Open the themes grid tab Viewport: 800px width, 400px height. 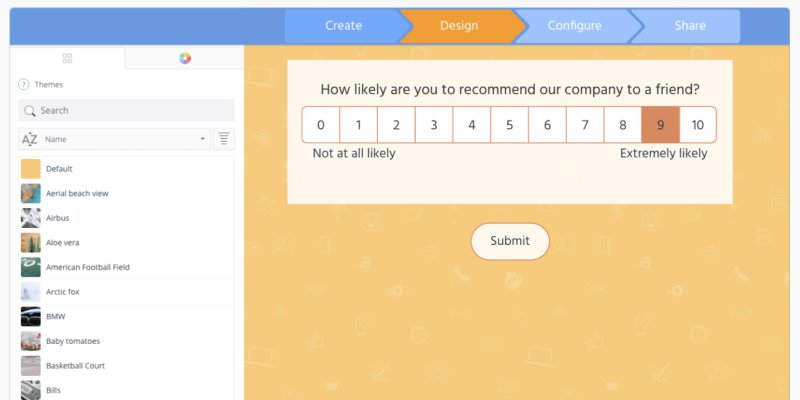coord(67,59)
